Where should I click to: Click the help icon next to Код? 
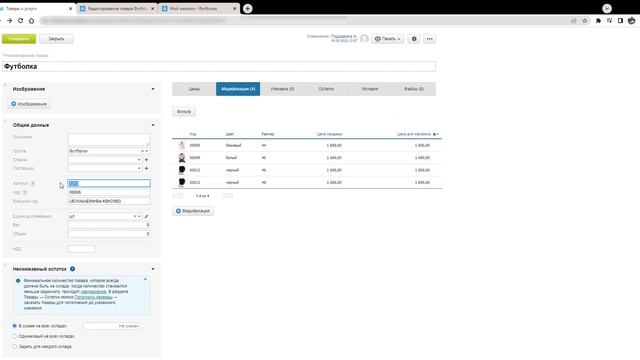pyautogui.click(x=24, y=192)
